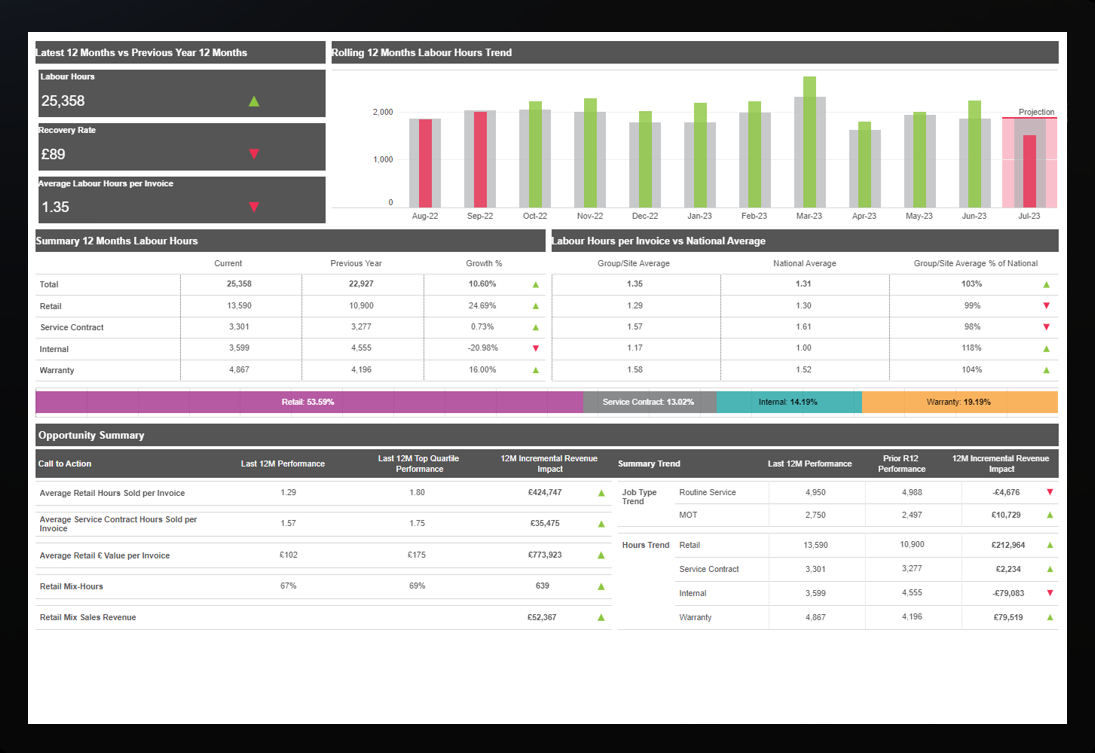Click the green up arrow beside Labour Hours
The image size is (1095, 753).
[254, 101]
